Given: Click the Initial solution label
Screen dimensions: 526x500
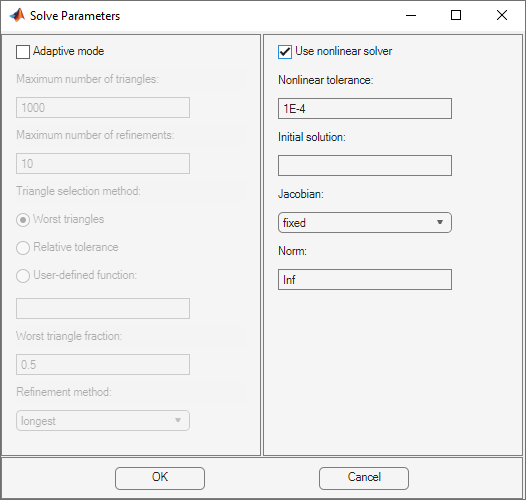Looking at the screenshot, I should [312, 137].
